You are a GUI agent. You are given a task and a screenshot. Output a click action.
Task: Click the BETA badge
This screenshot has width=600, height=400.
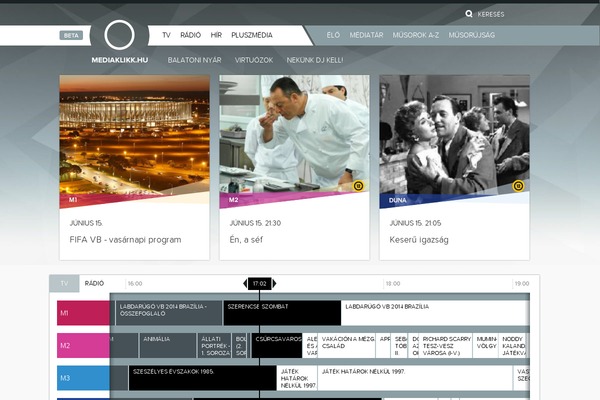[x=71, y=35]
